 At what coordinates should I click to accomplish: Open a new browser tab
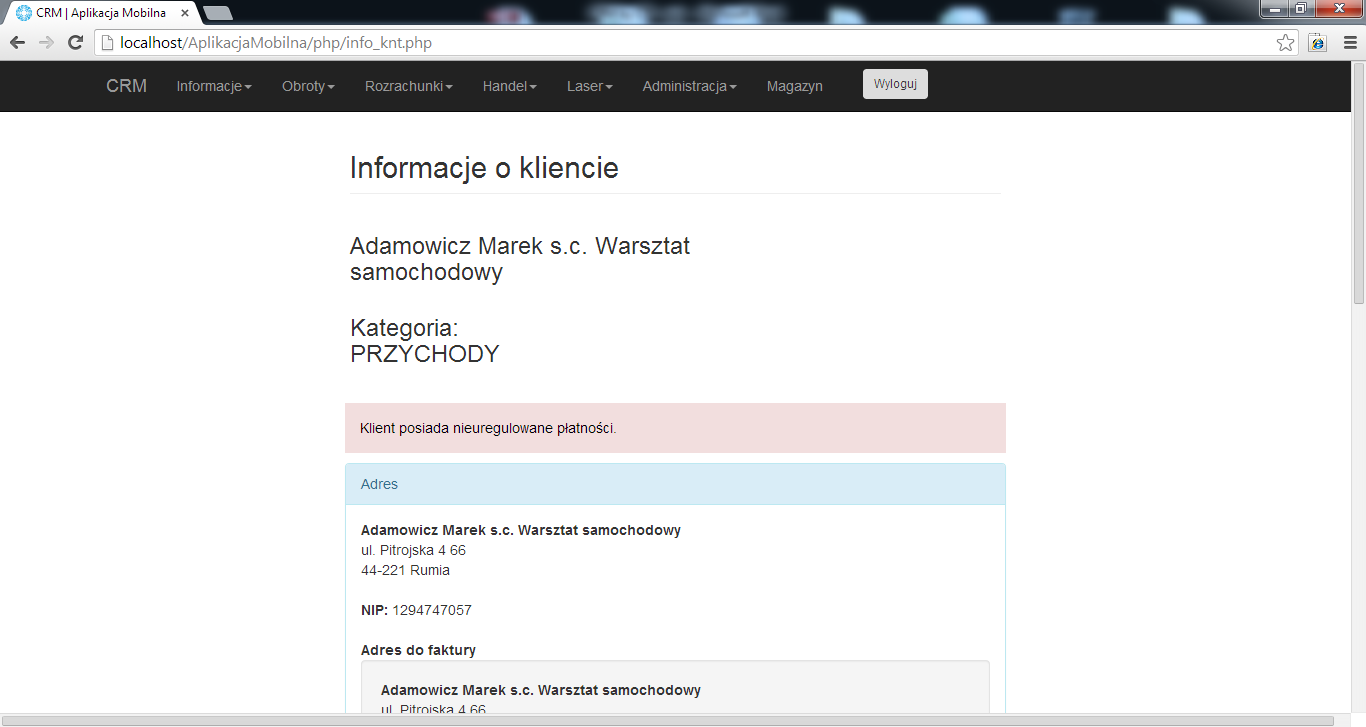217,13
